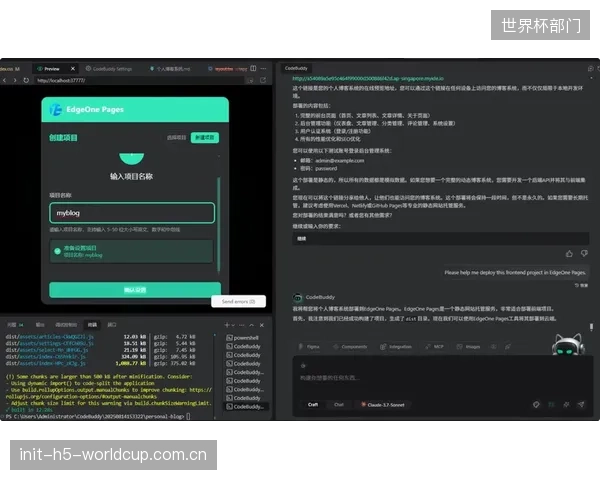This screenshot has width=600, height=480.
Task: Open the Claude-3.7-Sonnet model selector
Action: pyautogui.click(x=383, y=405)
